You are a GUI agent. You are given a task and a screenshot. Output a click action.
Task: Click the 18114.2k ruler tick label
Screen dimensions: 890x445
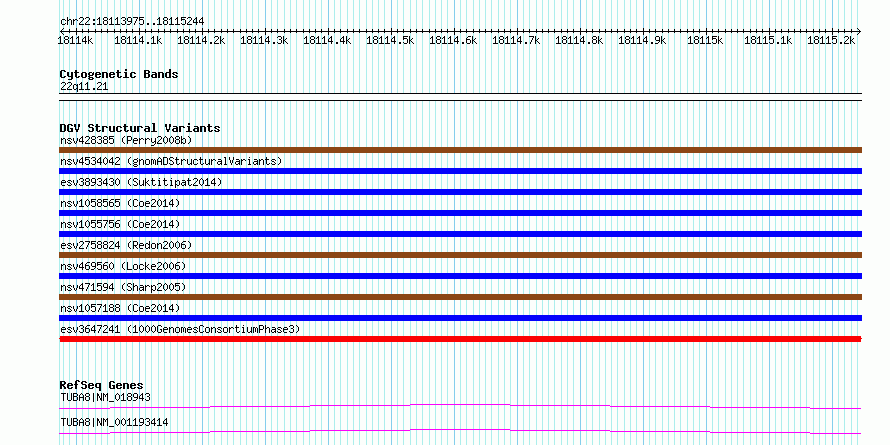[201, 40]
